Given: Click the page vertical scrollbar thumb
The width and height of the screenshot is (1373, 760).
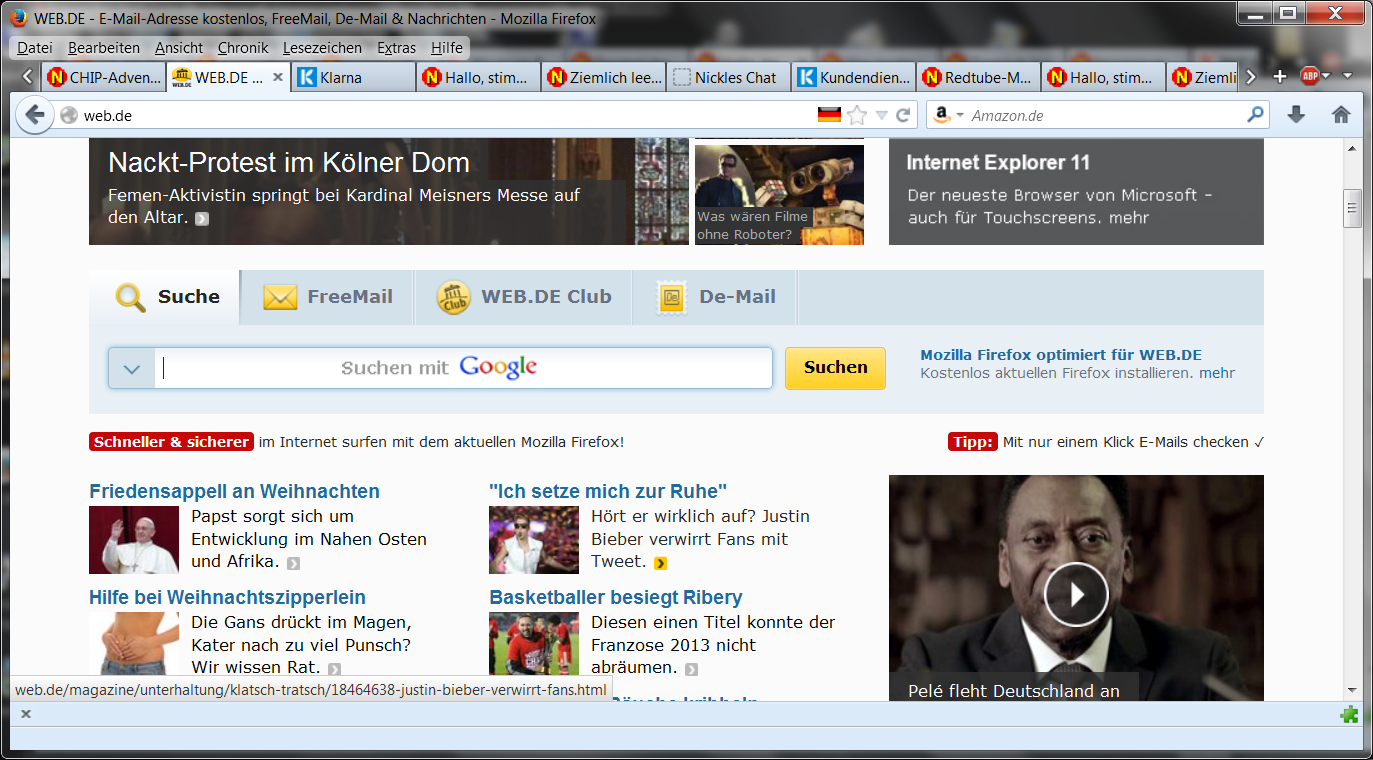Looking at the screenshot, I should coord(1352,209).
